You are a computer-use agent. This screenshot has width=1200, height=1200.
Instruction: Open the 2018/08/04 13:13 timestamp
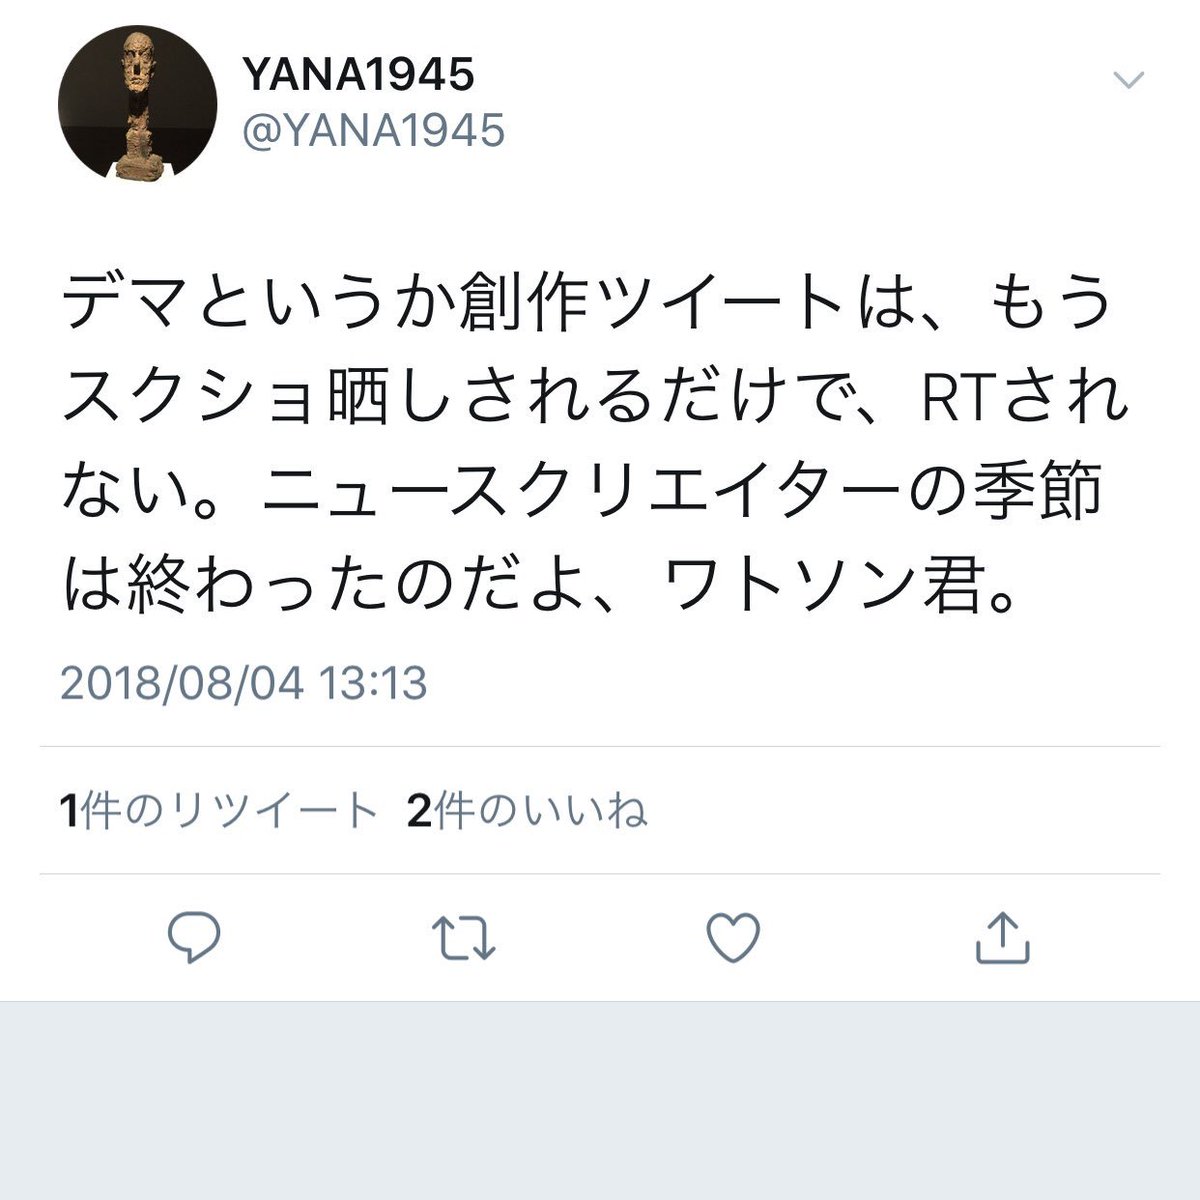pos(244,684)
